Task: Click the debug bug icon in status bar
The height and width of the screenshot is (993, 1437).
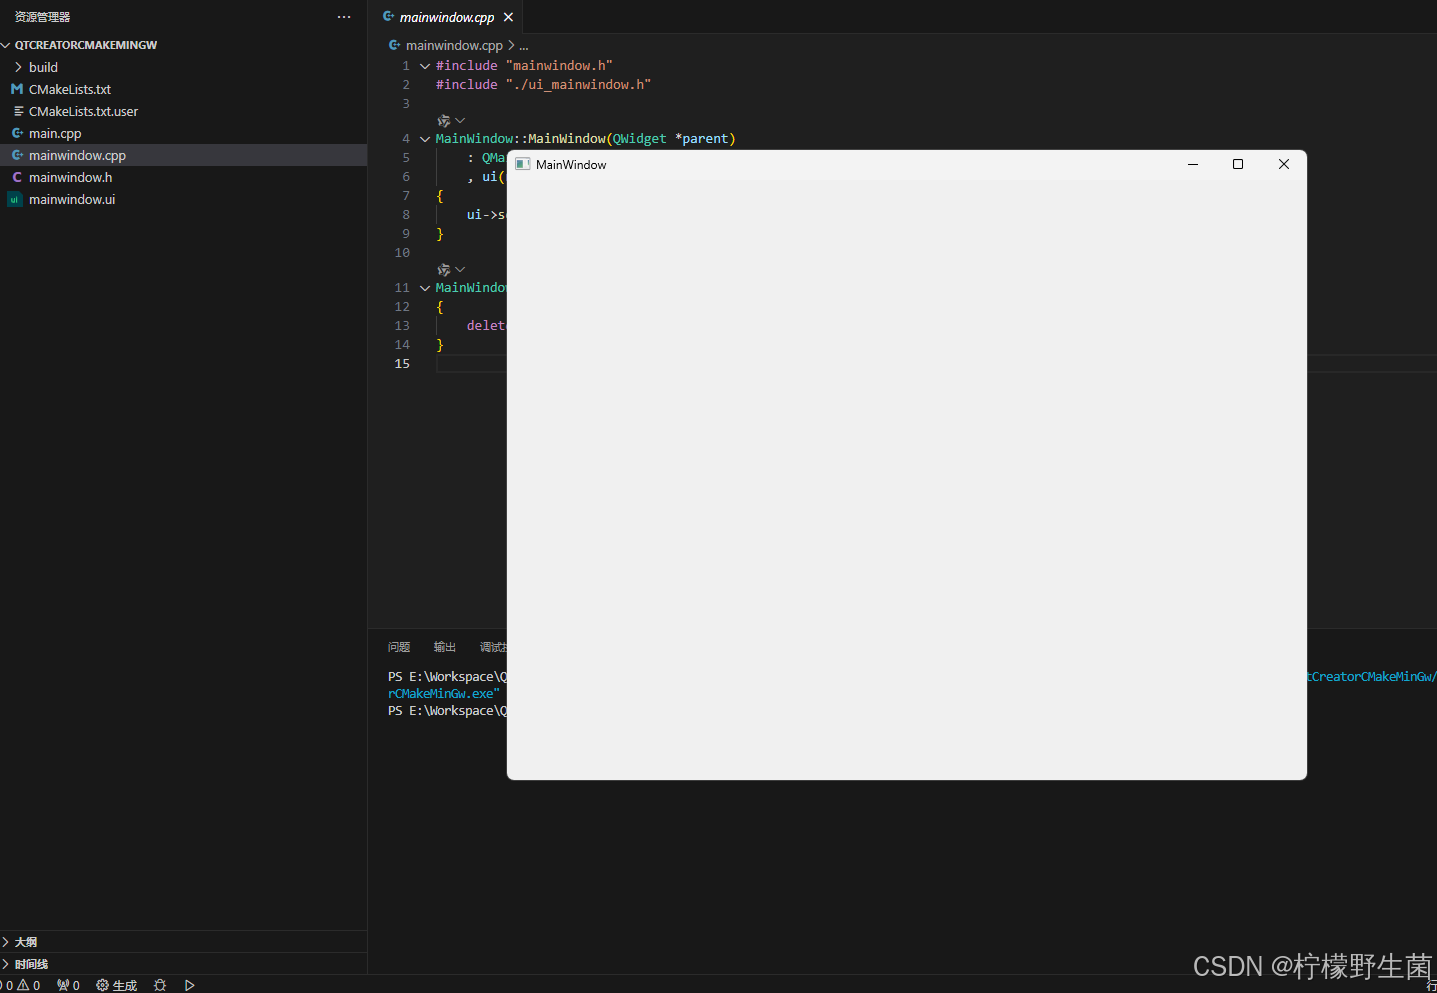Action: (x=160, y=985)
